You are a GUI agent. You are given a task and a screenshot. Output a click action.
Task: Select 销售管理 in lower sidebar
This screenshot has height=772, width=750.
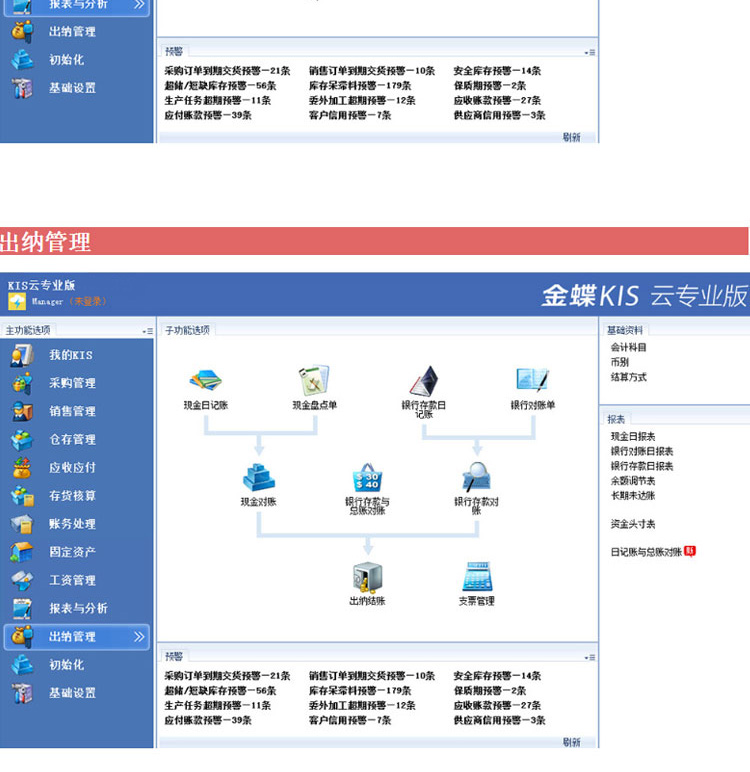(x=72, y=411)
